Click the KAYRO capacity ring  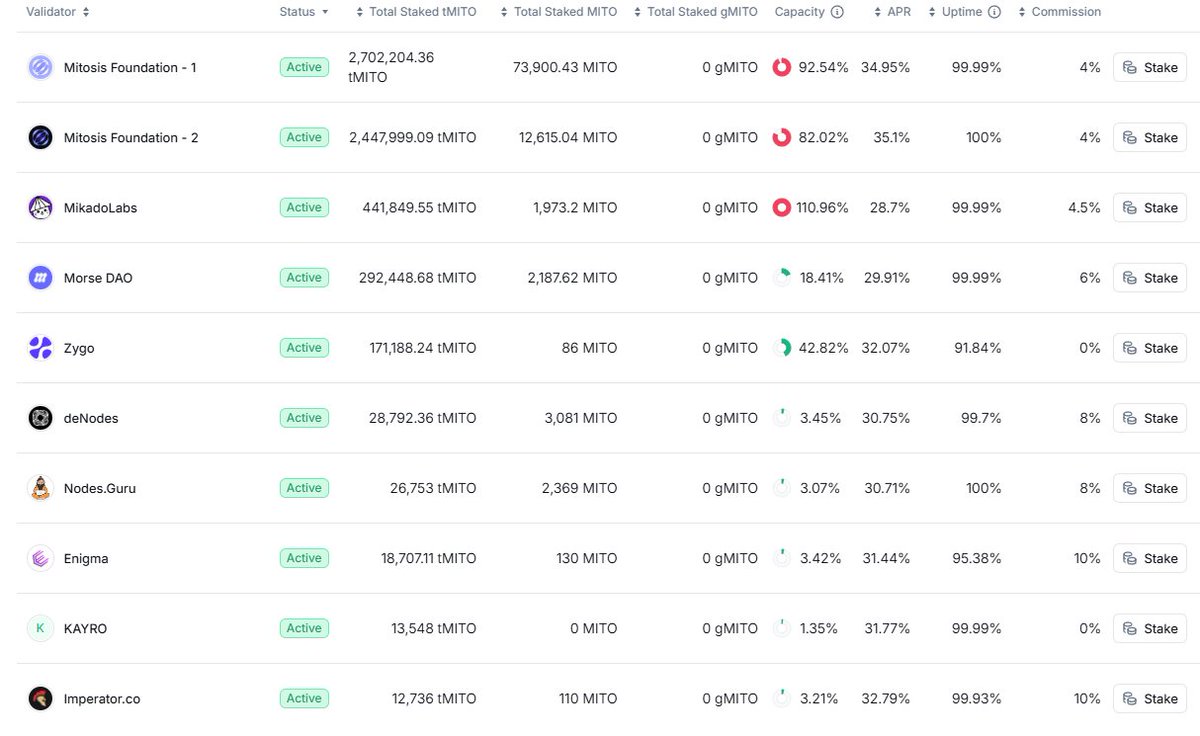pyautogui.click(x=782, y=628)
